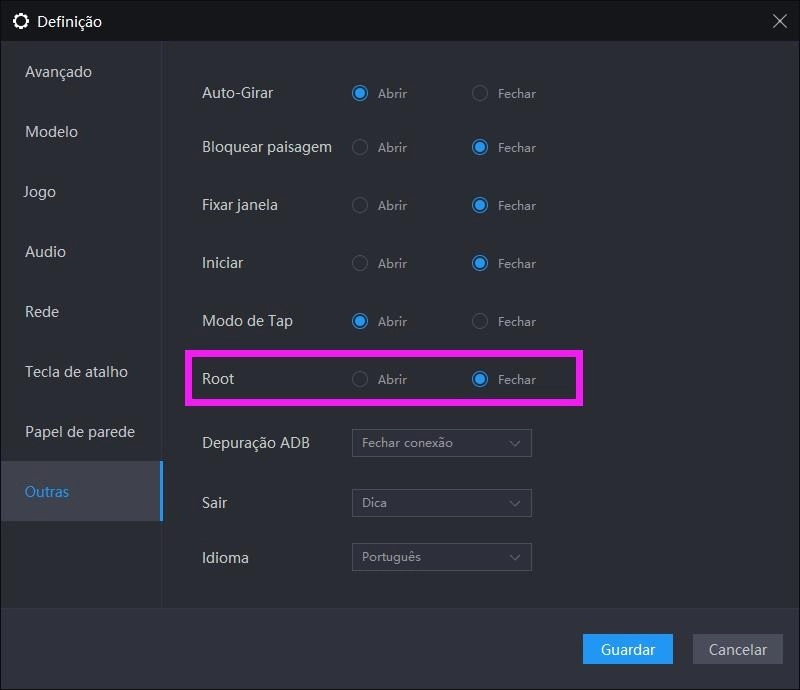Enable Root by selecting Abrir
The height and width of the screenshot is (690, 800).
click(360, 380)
